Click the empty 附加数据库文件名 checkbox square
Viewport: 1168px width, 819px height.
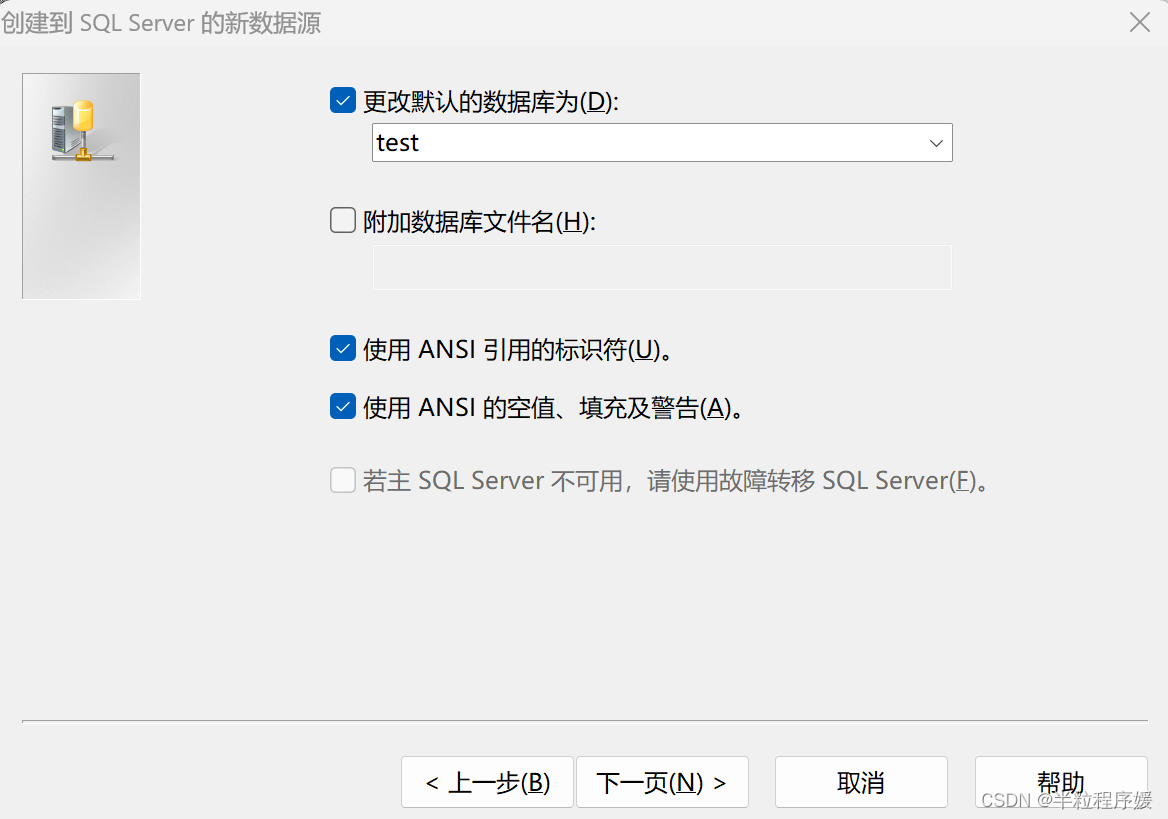[x=343, y=219]
